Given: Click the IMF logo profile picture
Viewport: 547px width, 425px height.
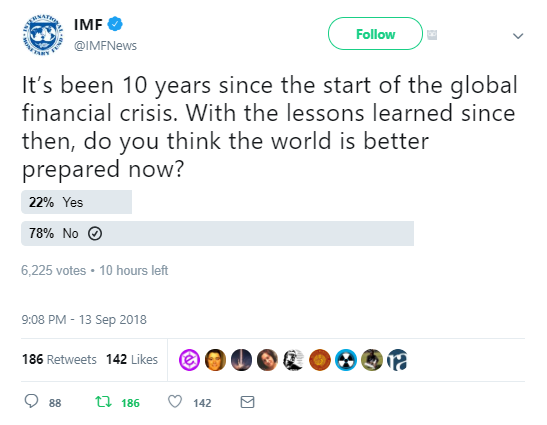Looking at the screenshot, I should click(x=43, y=35).
